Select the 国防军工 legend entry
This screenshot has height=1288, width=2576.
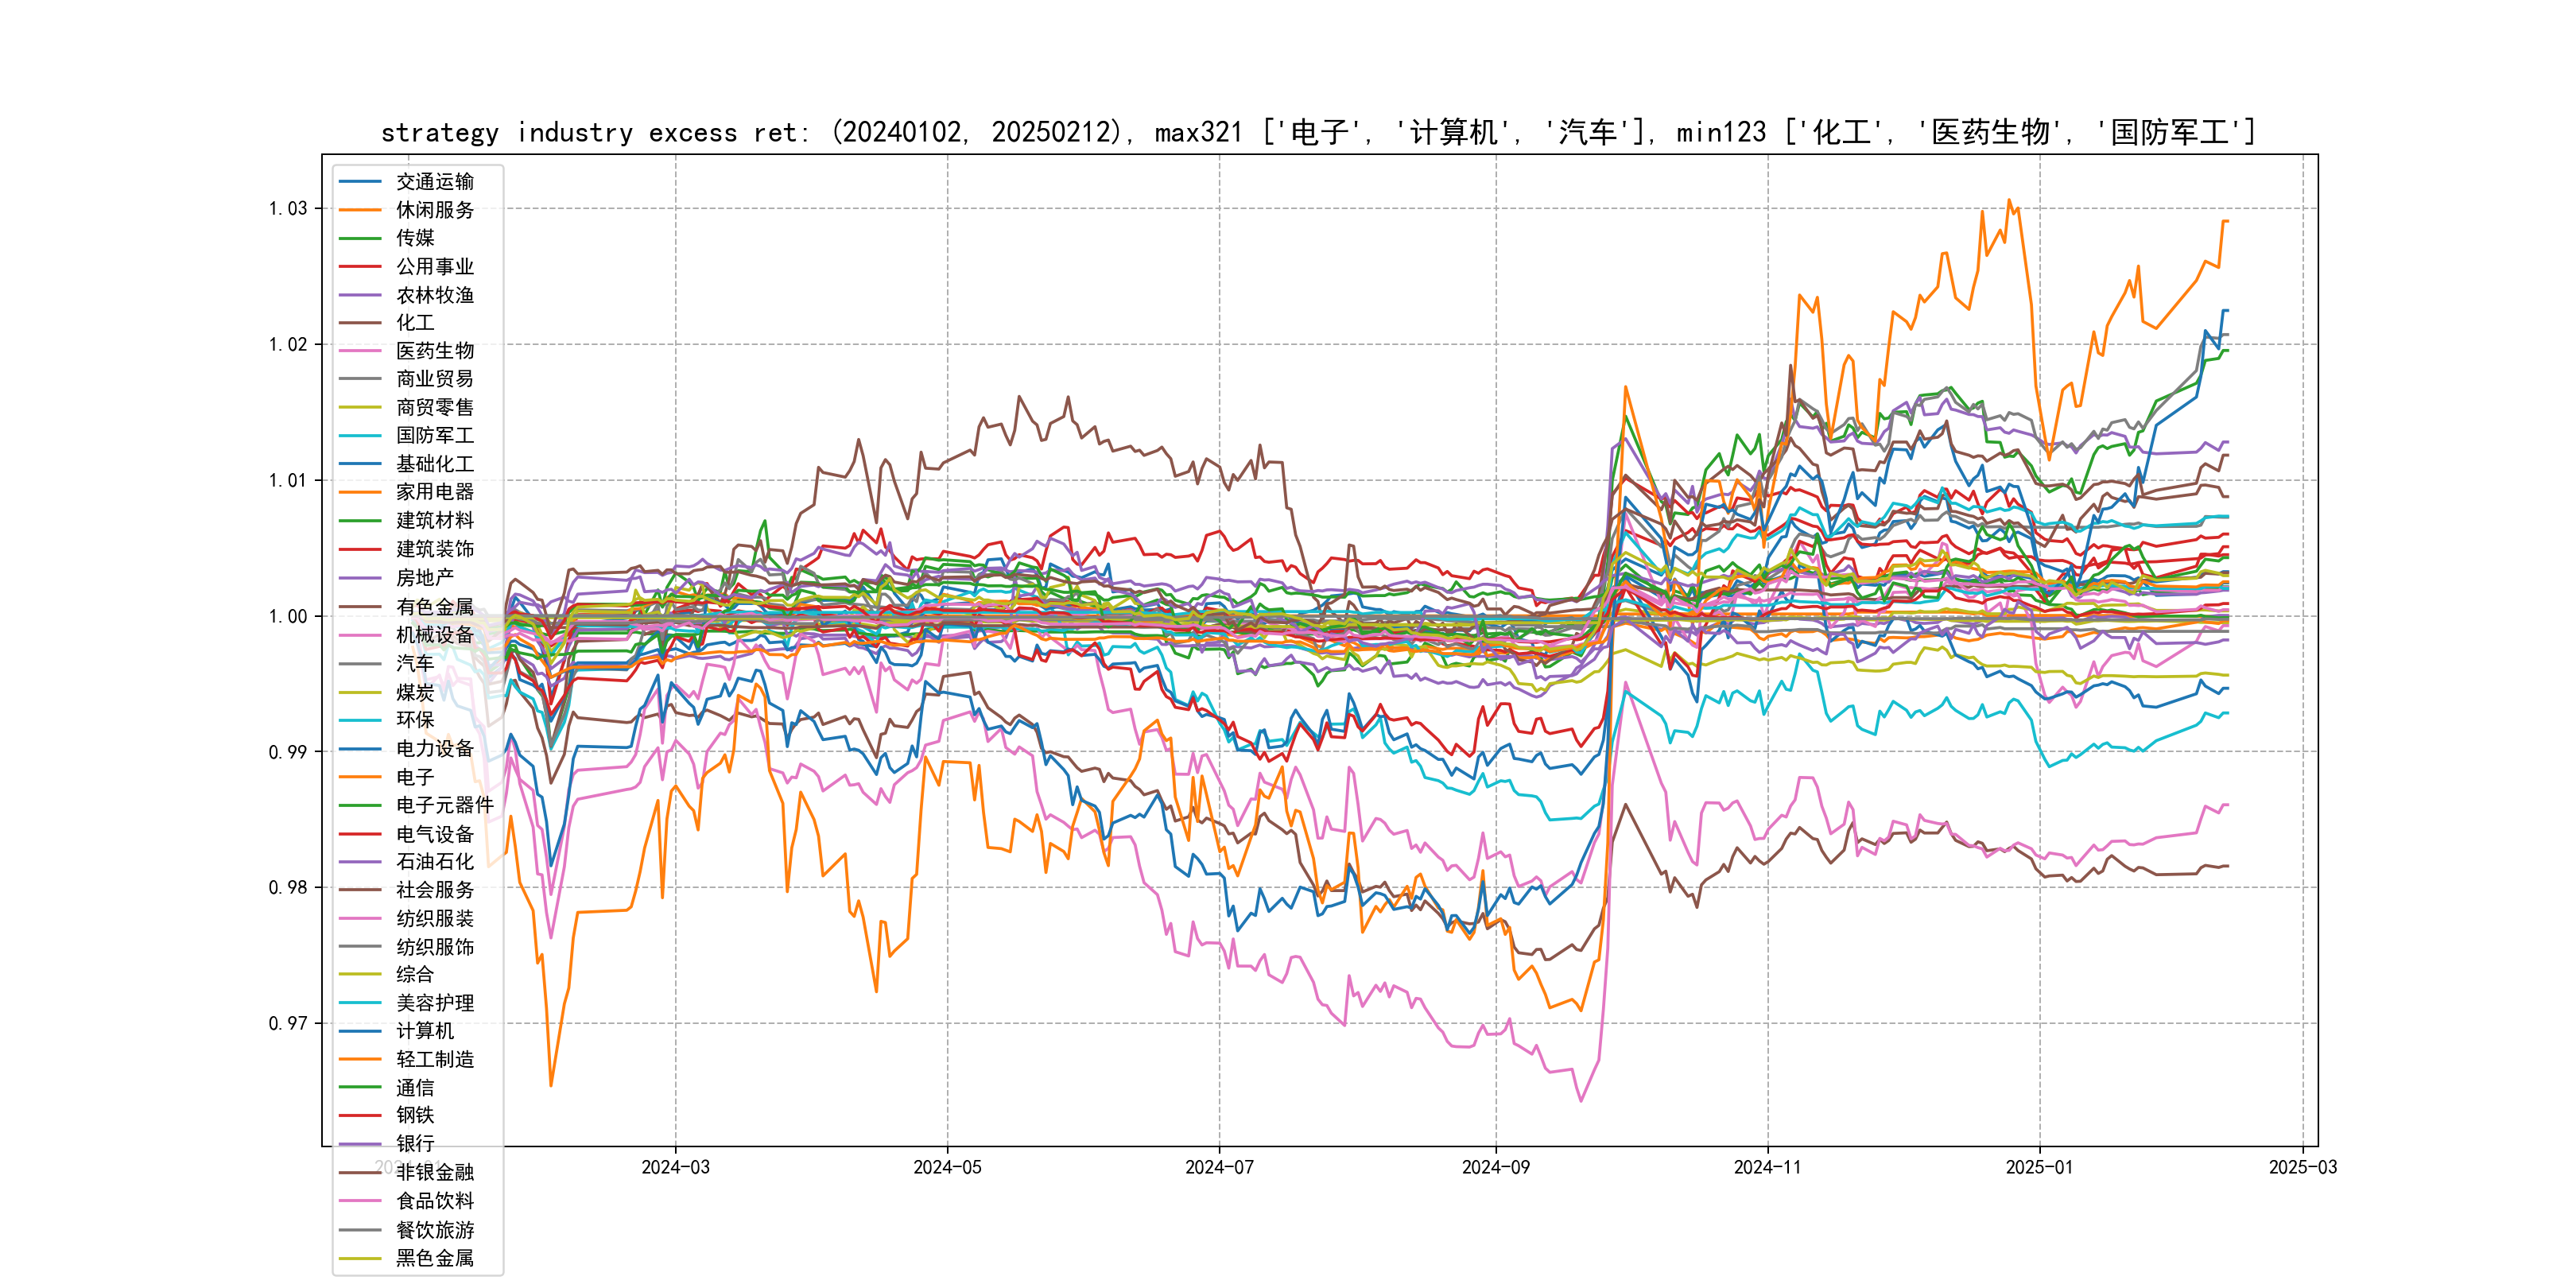[x=434, y=435]
